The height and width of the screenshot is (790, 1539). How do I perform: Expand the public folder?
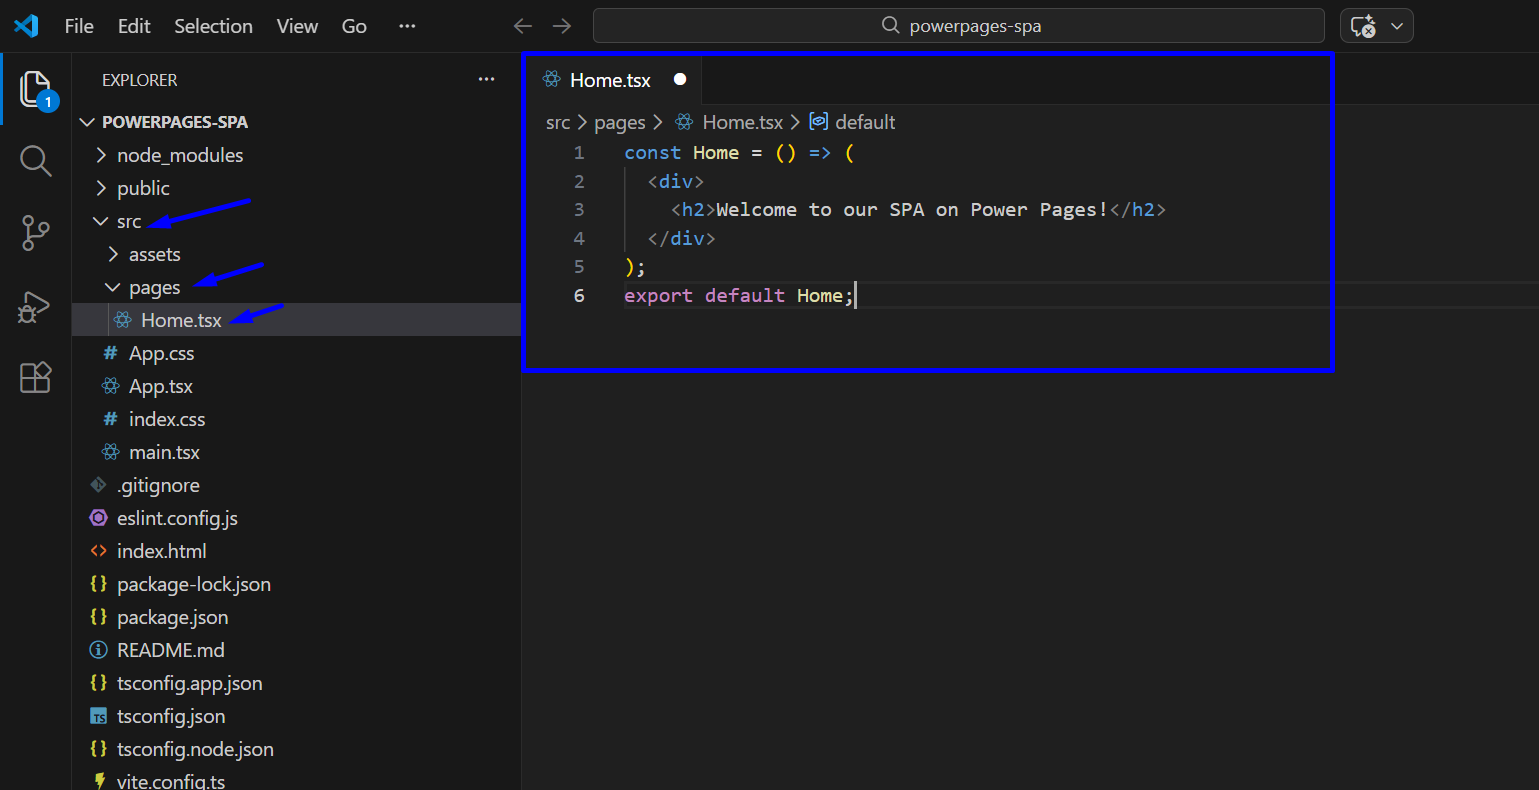click(143, 188)
